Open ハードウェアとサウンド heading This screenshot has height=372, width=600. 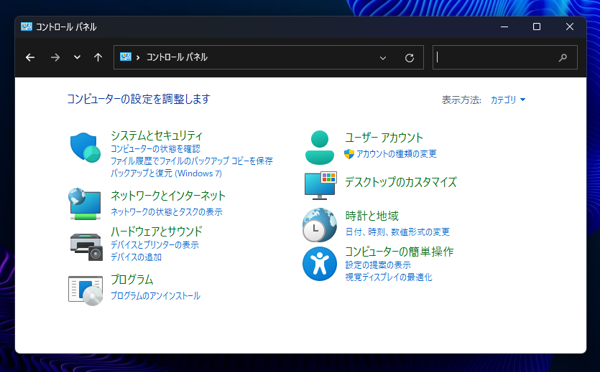tap(157, 231)
